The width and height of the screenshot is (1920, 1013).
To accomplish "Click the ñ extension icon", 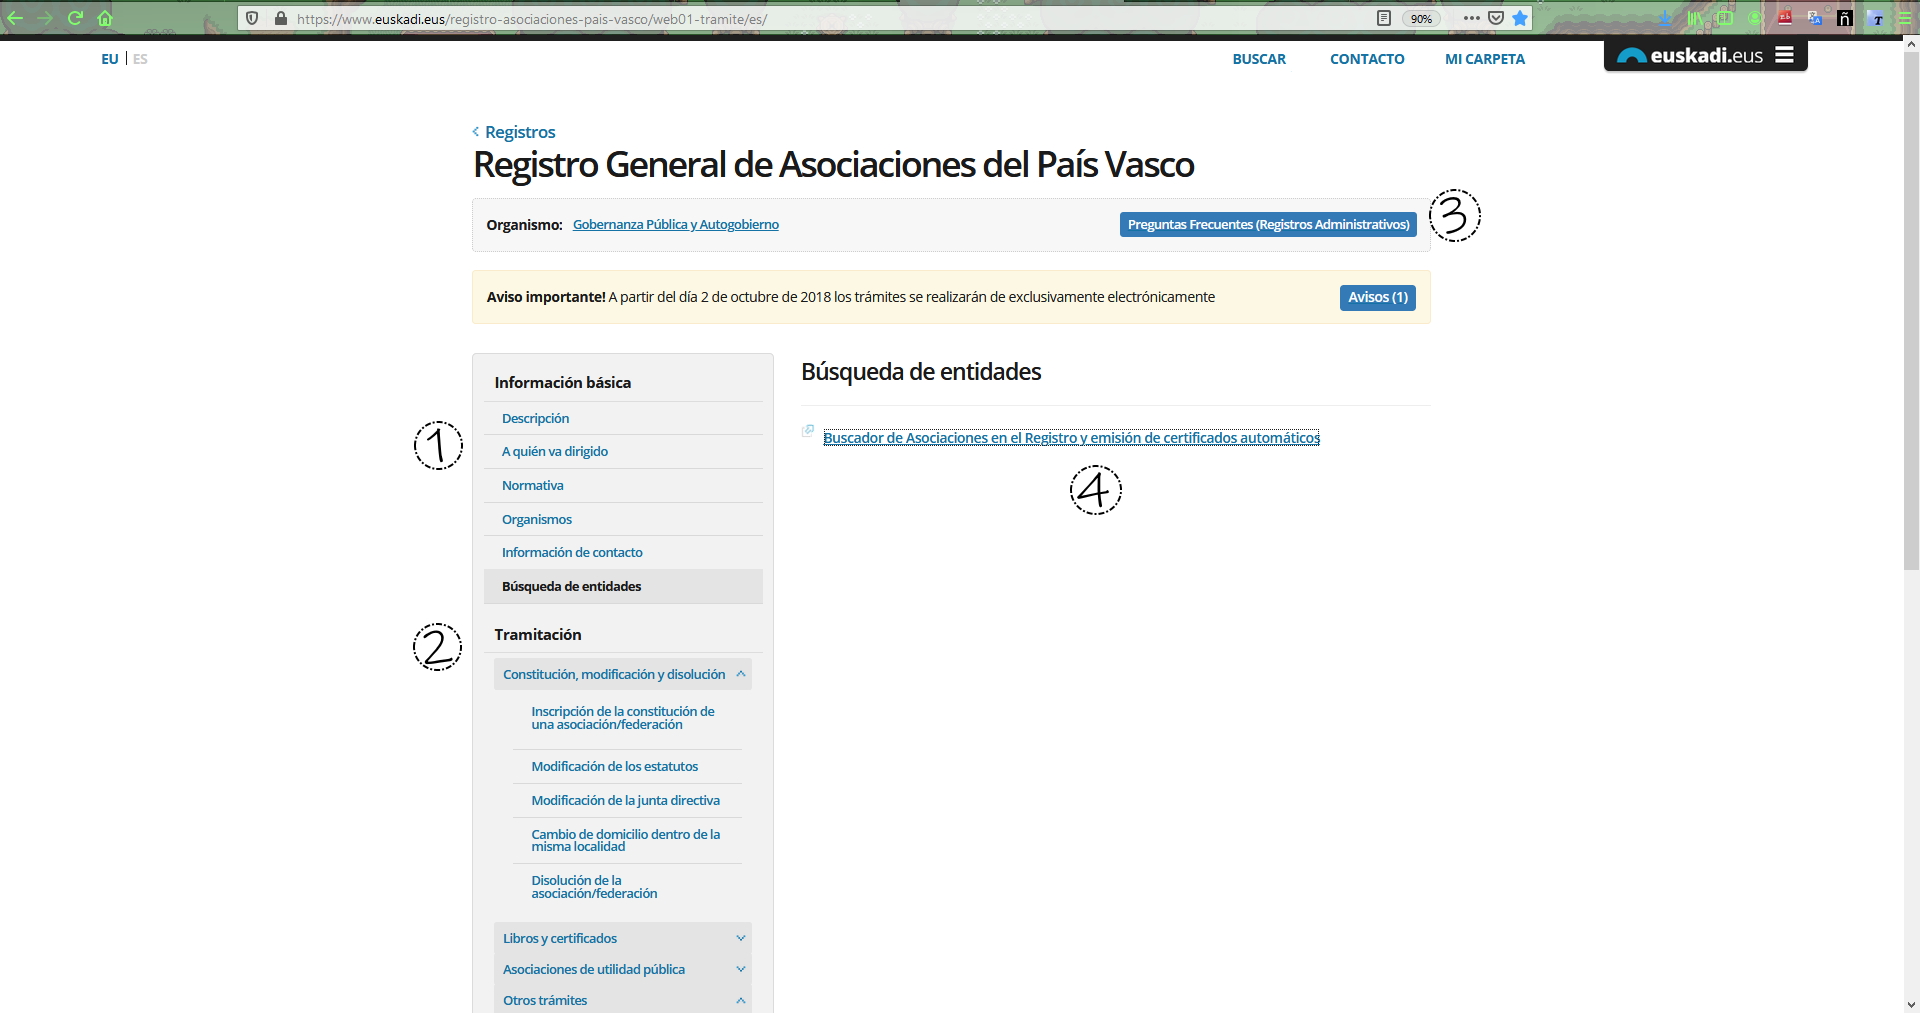I will tap(1845, 18).
